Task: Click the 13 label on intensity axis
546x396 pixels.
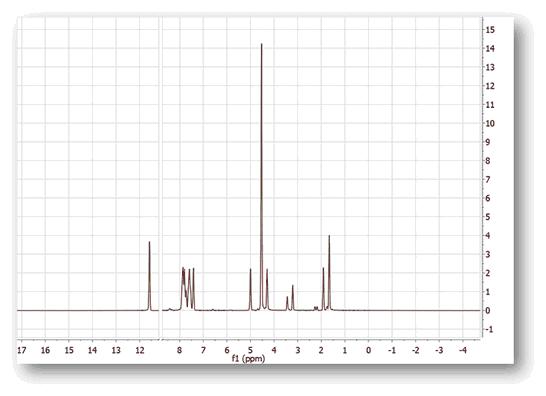Action: click(490, 67)
